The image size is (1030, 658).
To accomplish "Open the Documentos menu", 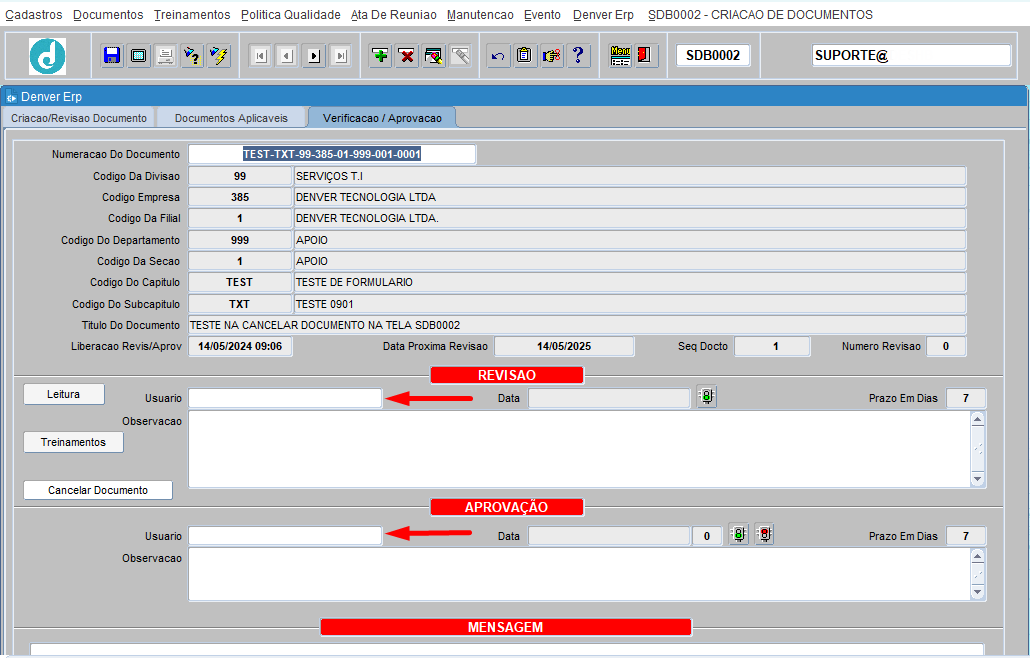I will click(108, 14).
